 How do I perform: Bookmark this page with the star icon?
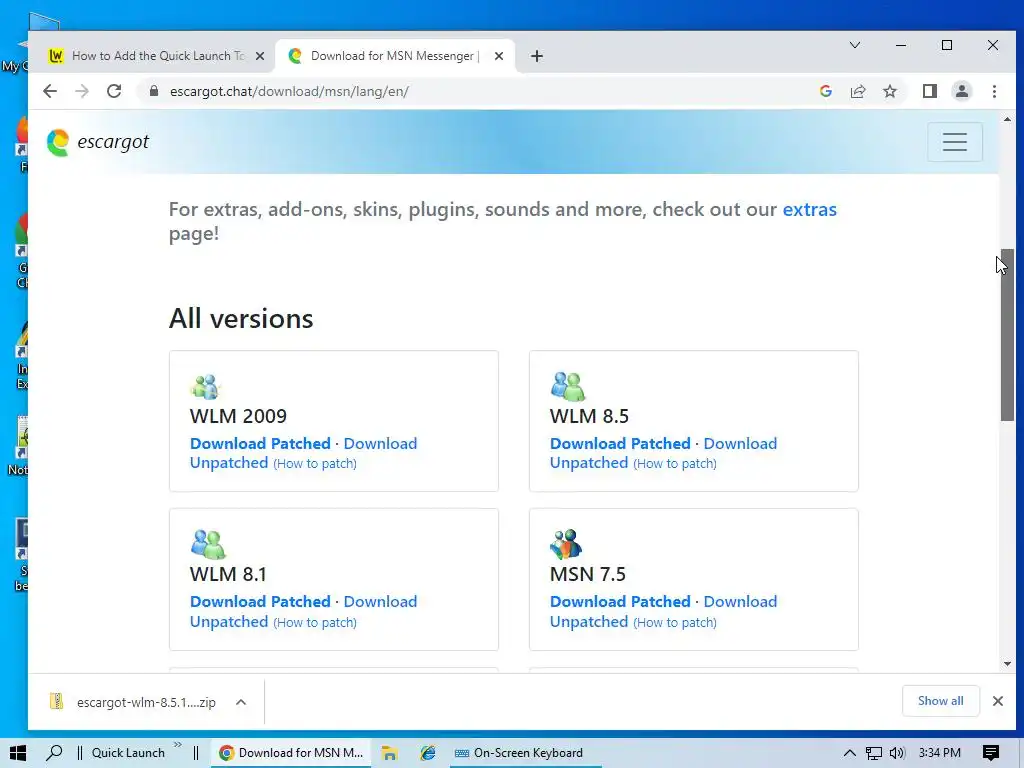(889, 91)
